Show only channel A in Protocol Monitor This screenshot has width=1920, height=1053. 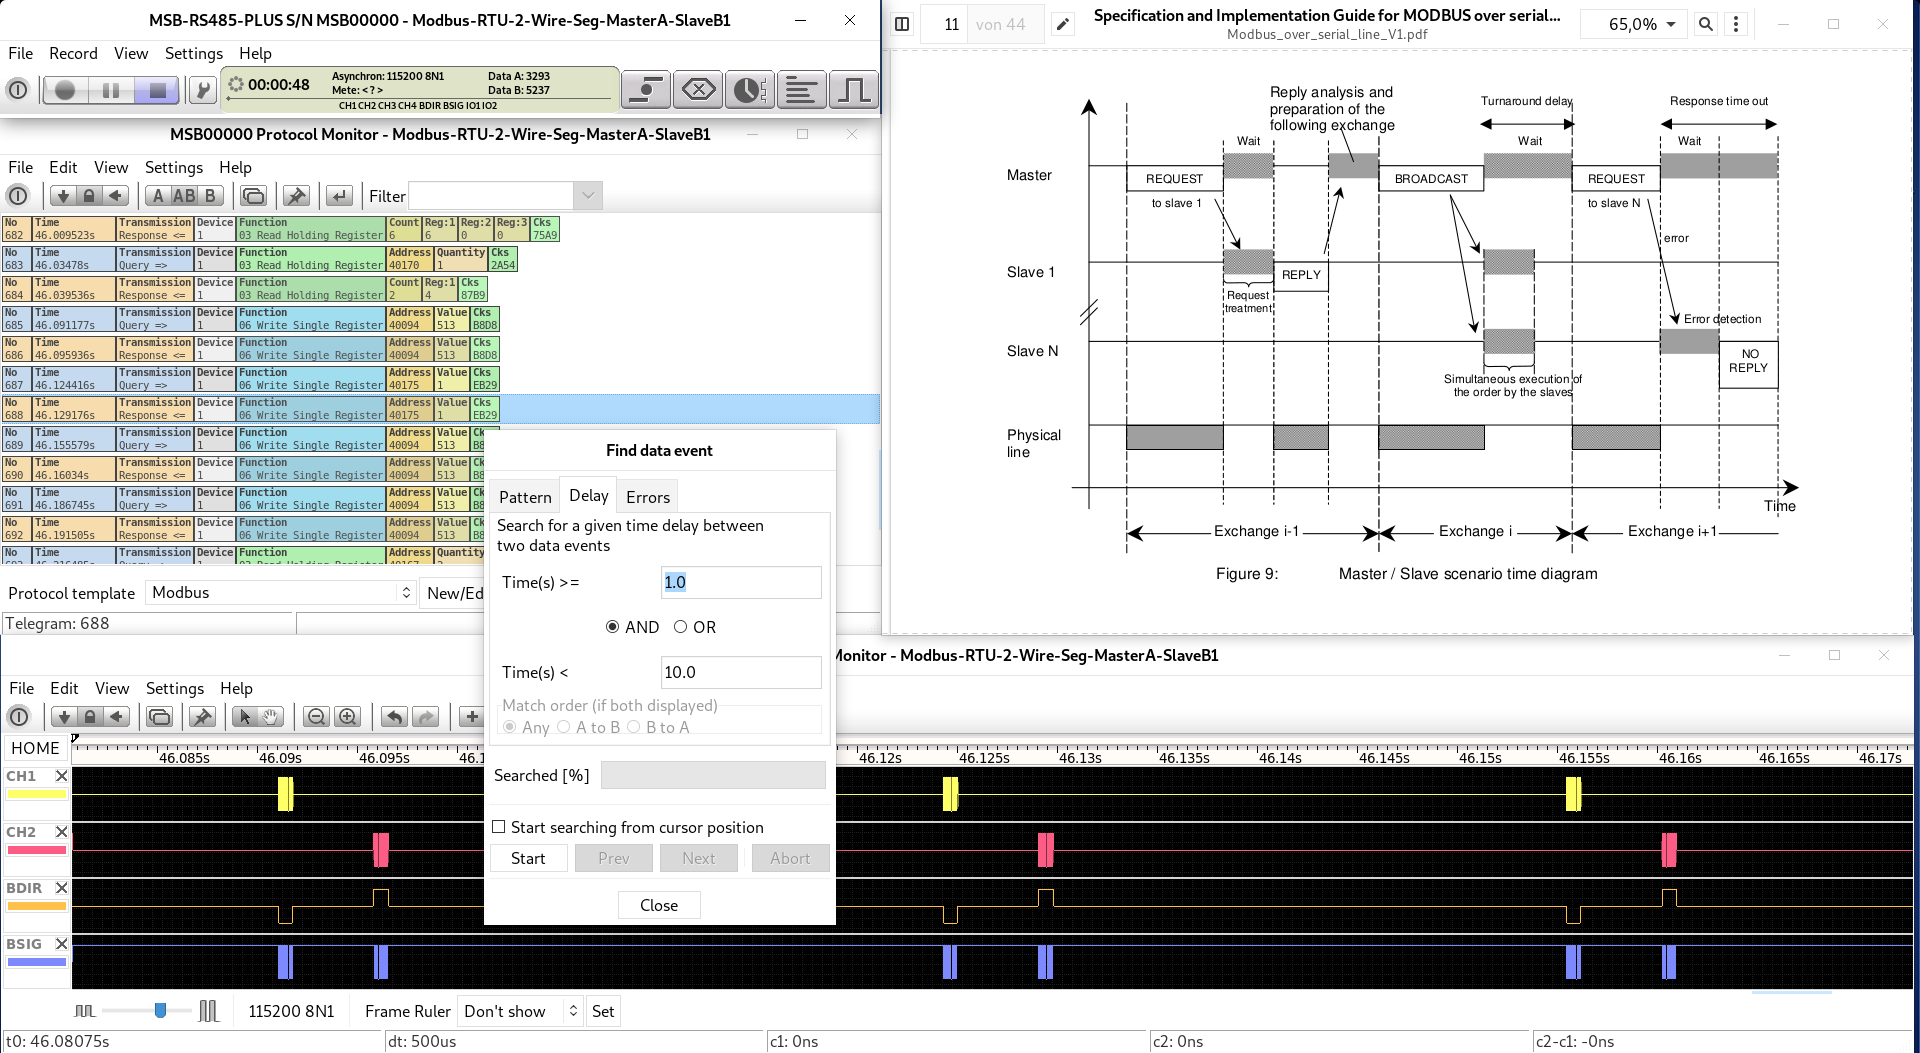tap(158, 196)
